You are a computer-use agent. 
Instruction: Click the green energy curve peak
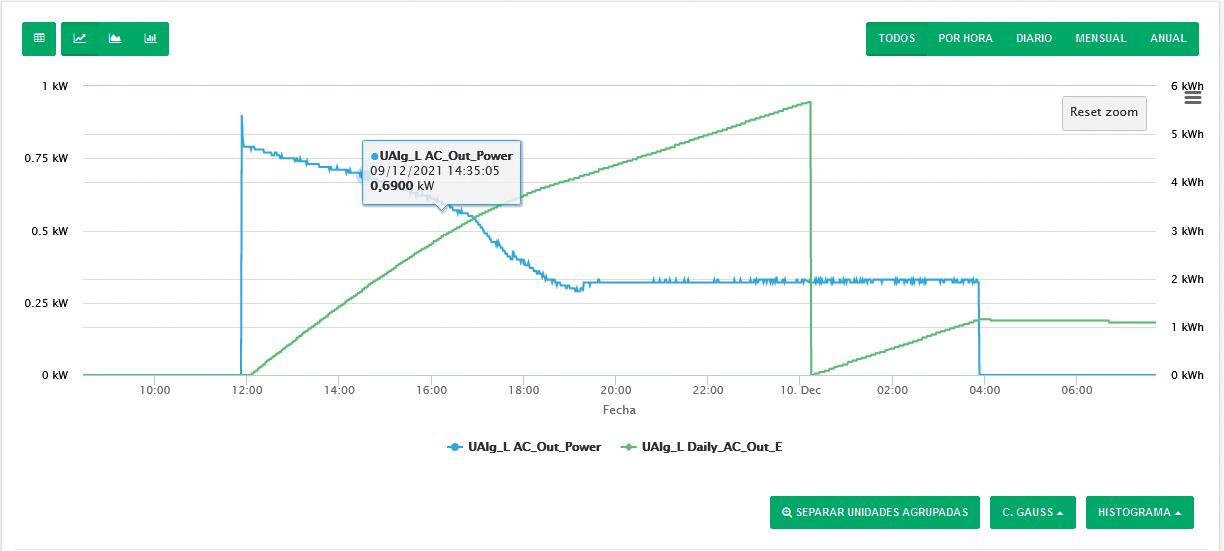point(808,102)
